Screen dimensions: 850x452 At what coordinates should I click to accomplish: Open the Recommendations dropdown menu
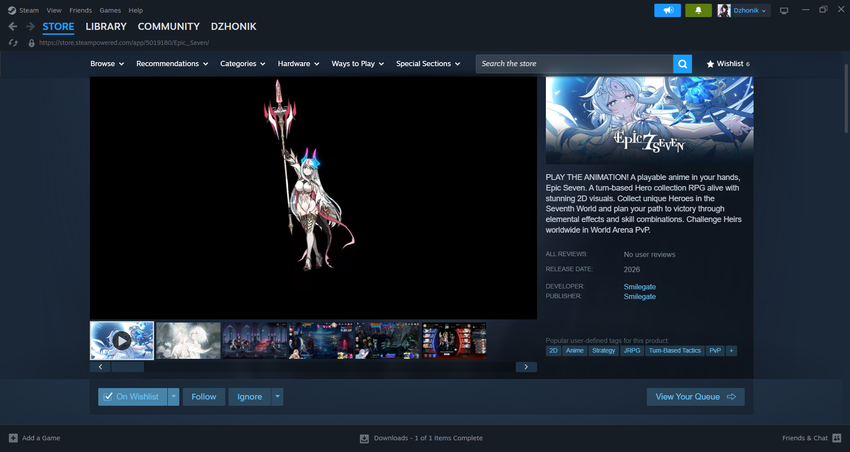[x=172, y=64]
